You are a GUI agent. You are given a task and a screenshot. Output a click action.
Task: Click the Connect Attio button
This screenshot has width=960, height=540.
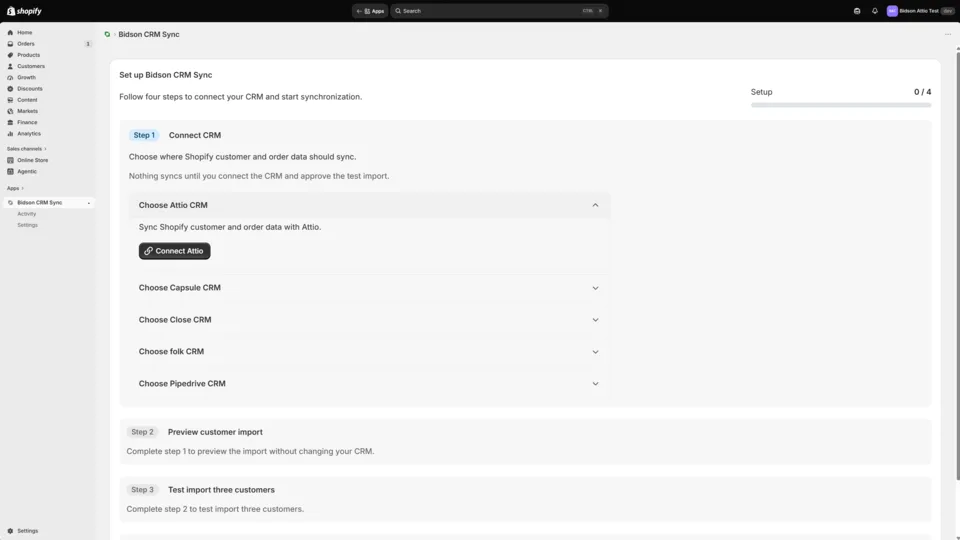coord(174,251)
